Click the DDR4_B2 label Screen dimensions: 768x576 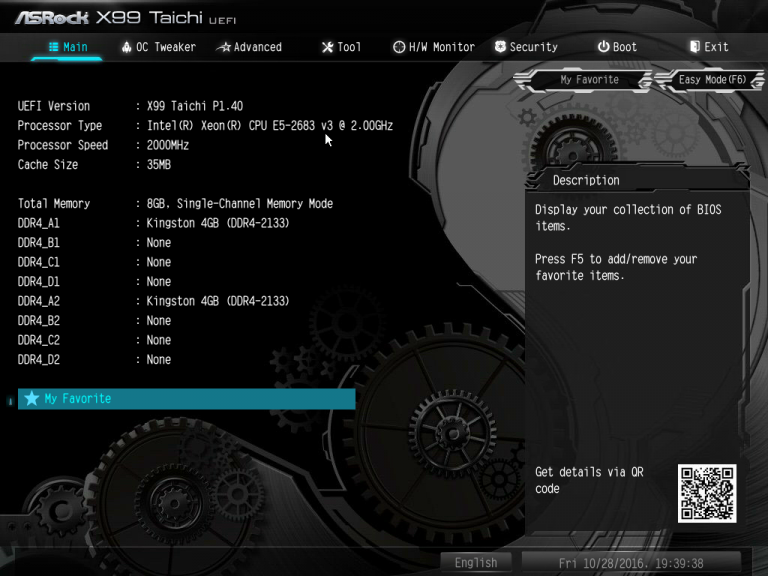tap(39, 321)
